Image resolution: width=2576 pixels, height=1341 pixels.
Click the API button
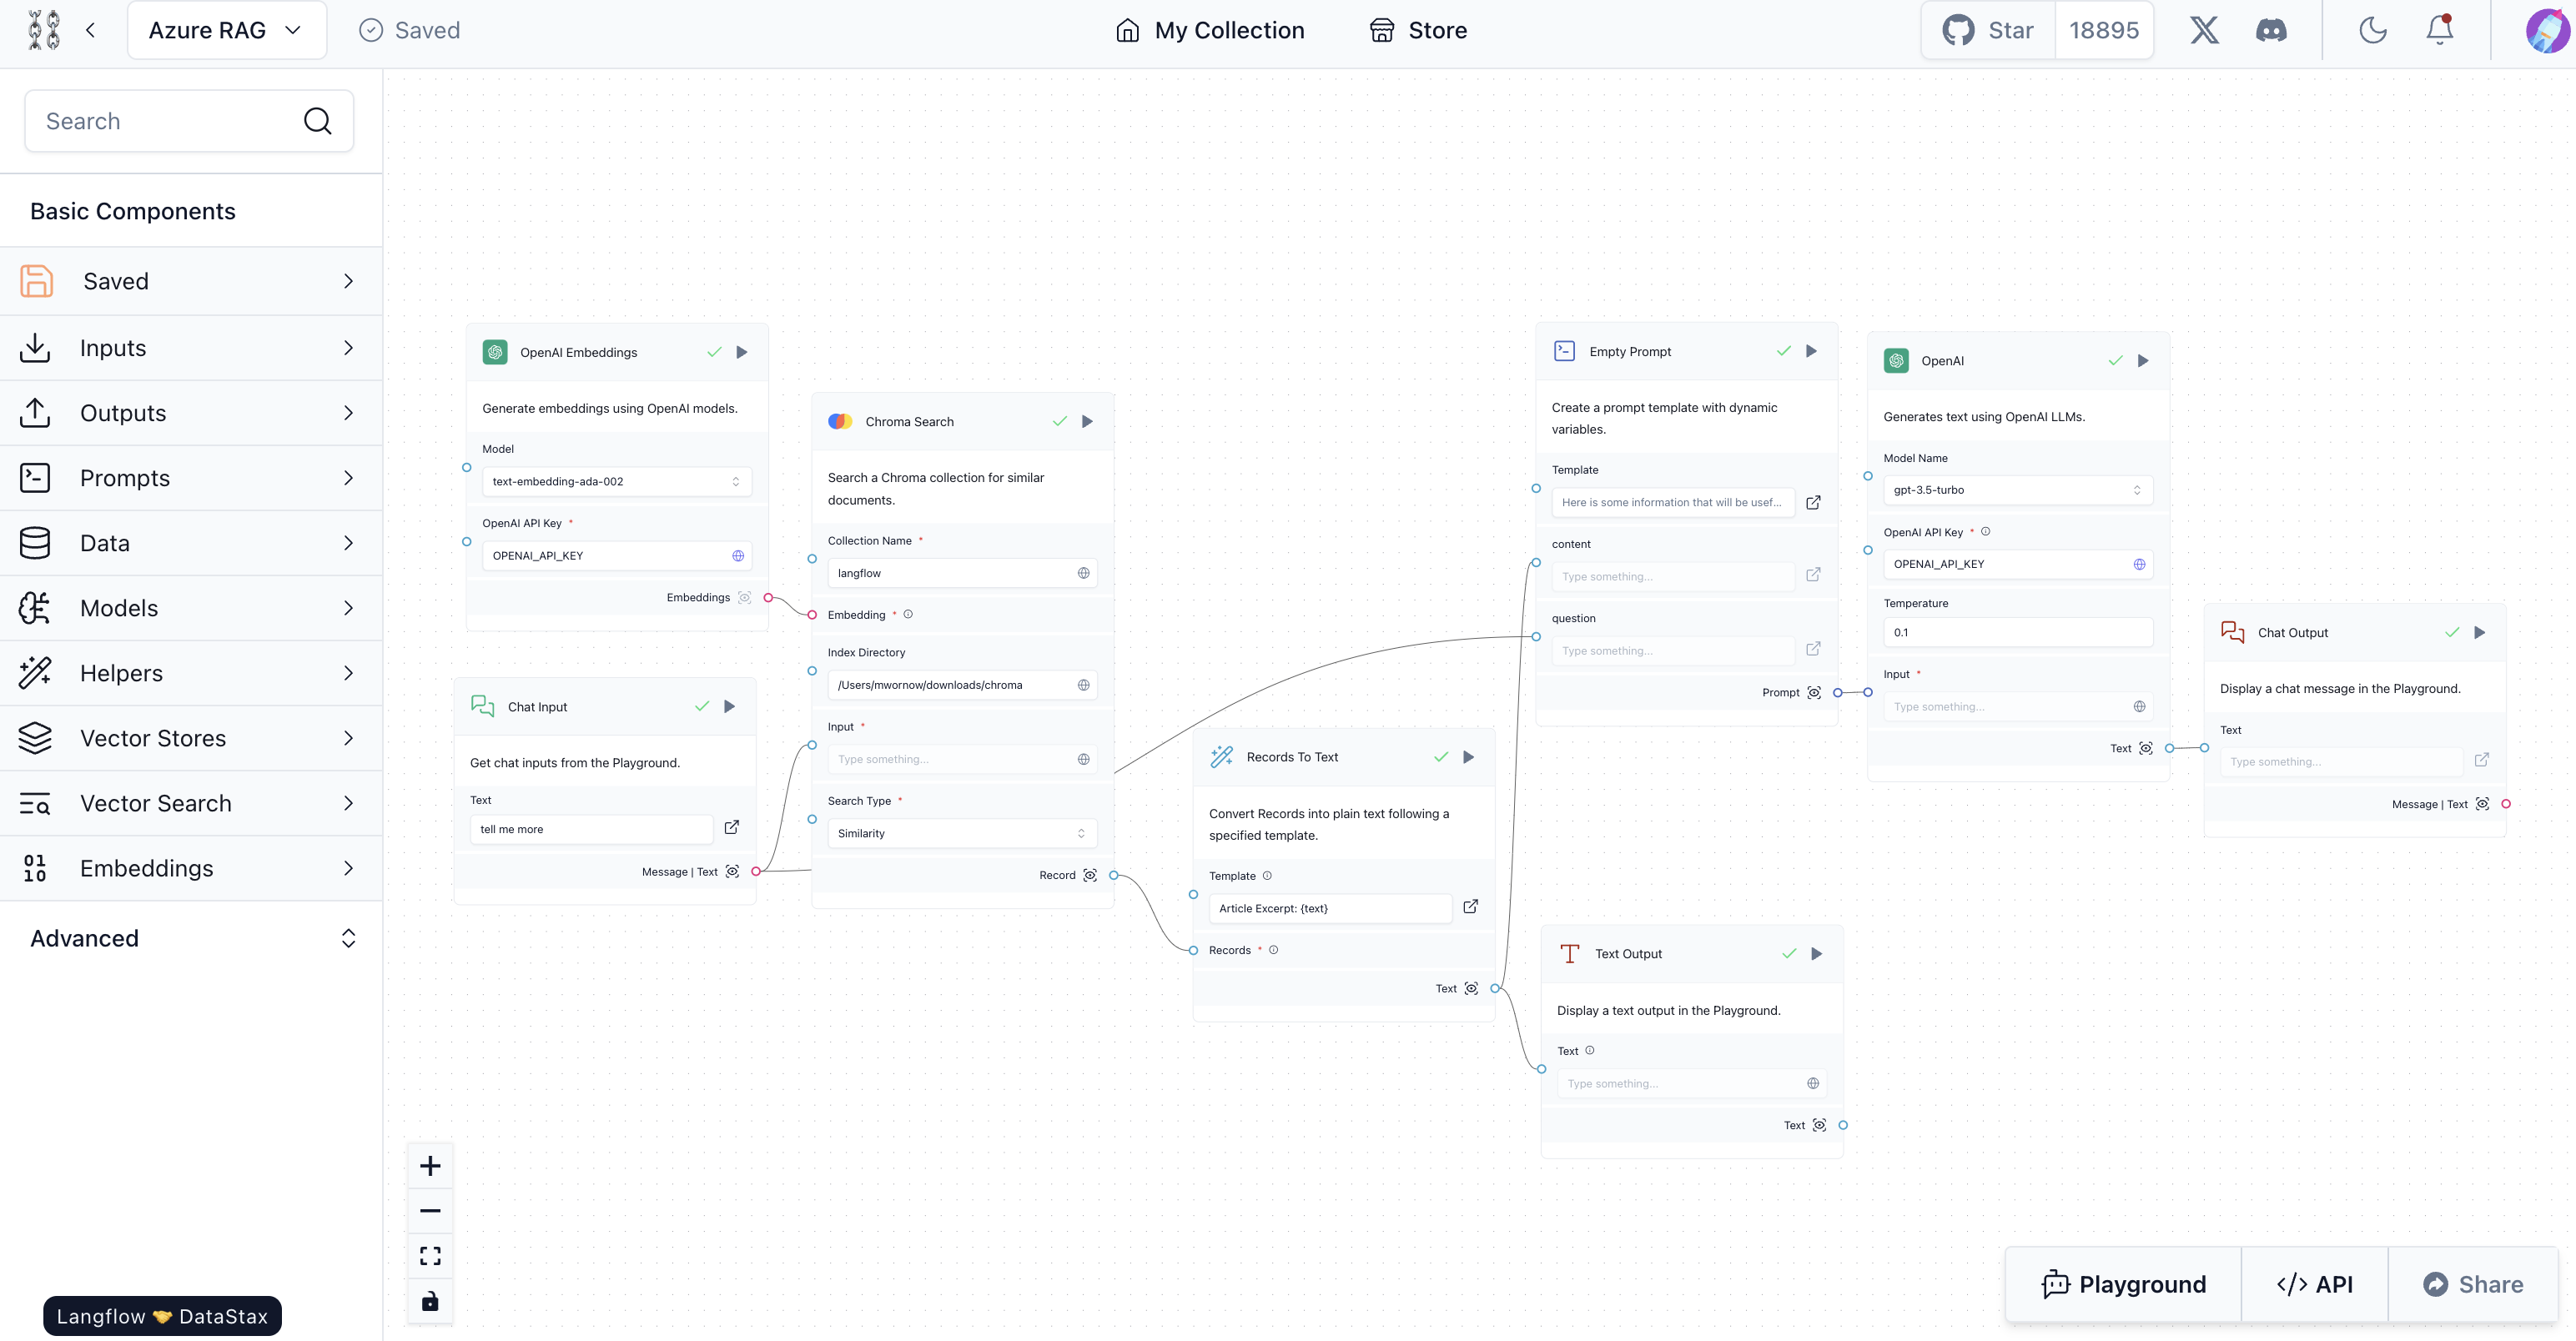tap(2313, 1285)
